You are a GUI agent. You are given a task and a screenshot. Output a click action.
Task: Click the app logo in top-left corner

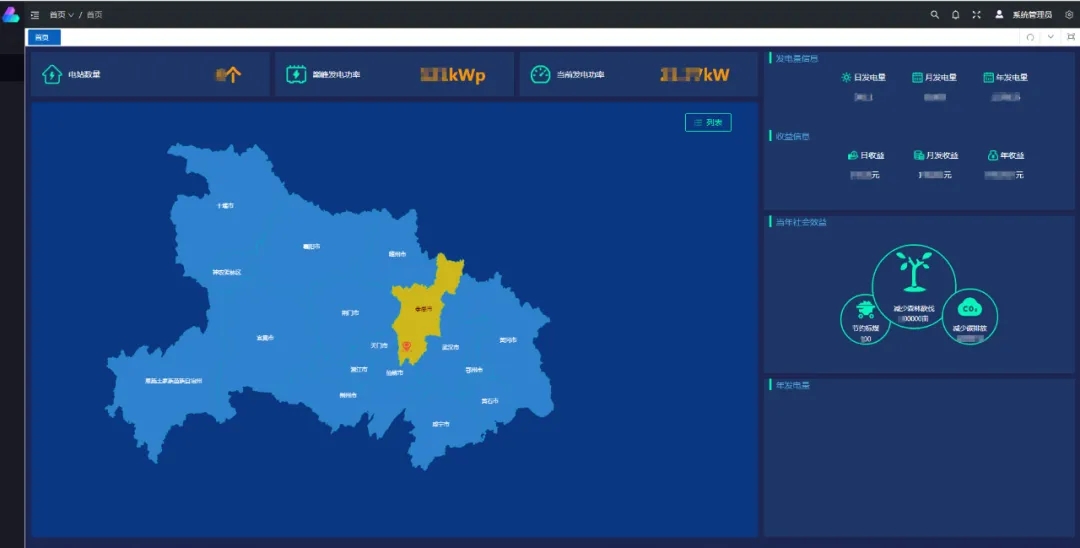(x=11, y=15)
